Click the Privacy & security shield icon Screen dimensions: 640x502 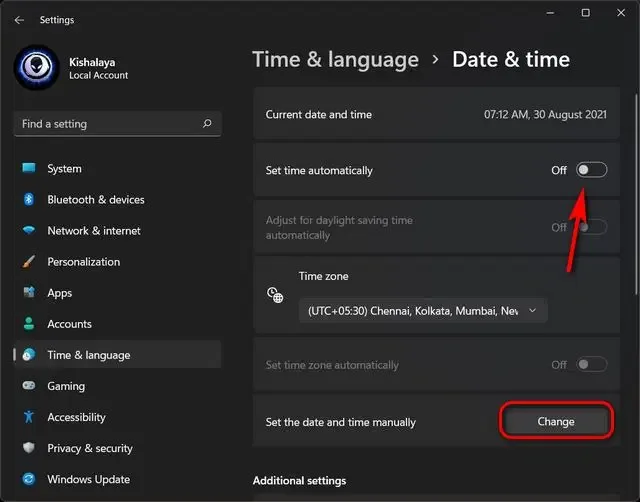[29, 448]
